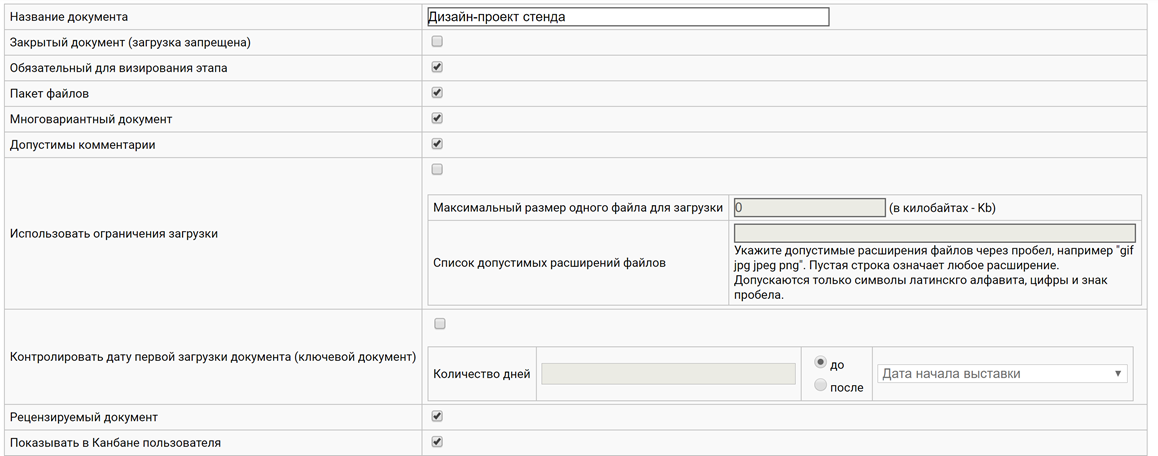
Task: Open the 'Дата начала выставки' dropdown
Action: [x=1001, y=374]
